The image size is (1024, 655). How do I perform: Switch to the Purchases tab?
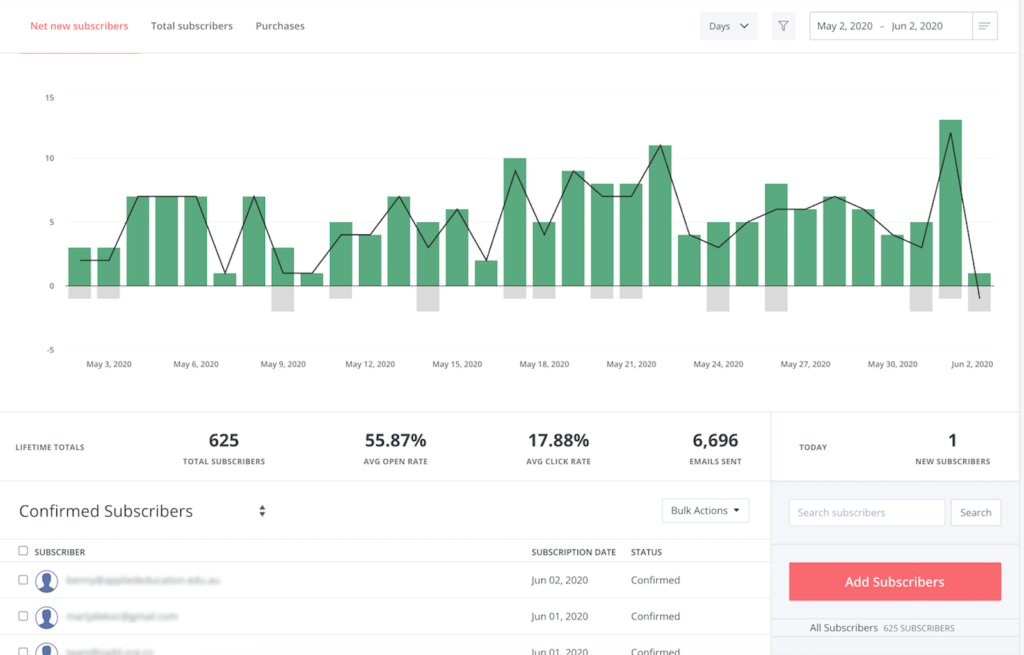click(280, 26)
